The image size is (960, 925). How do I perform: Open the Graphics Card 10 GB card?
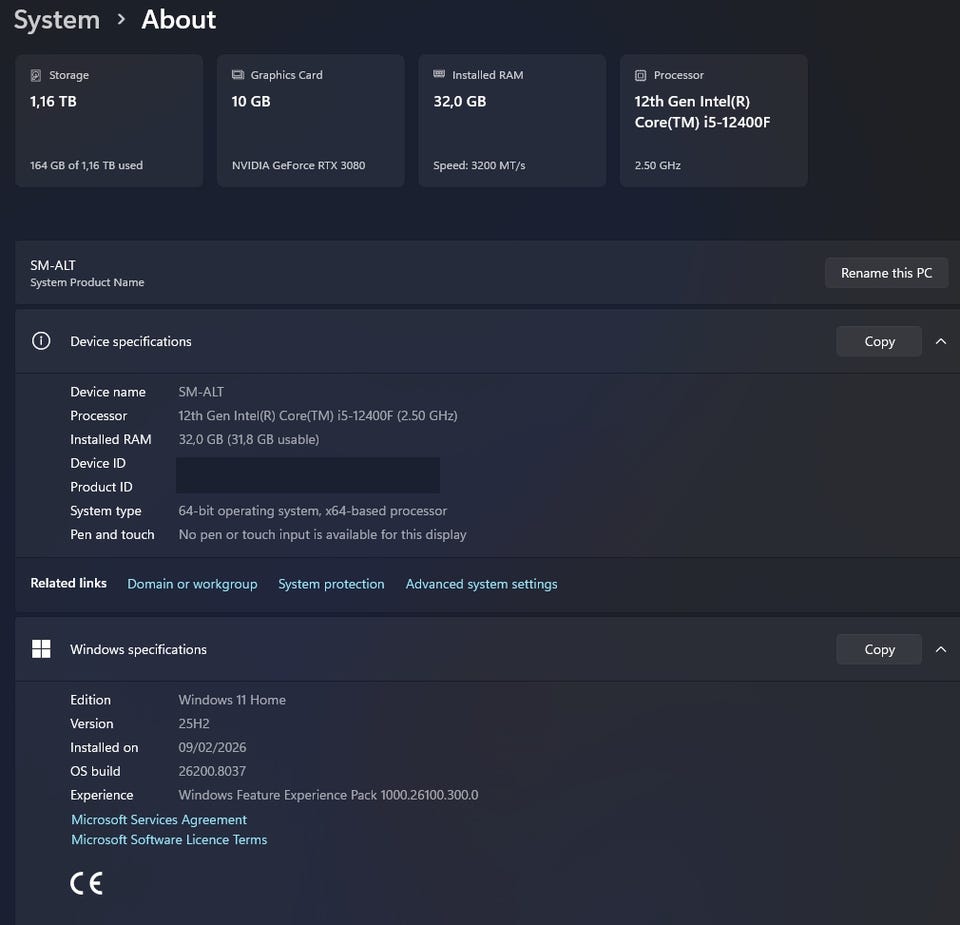point(310,121)
